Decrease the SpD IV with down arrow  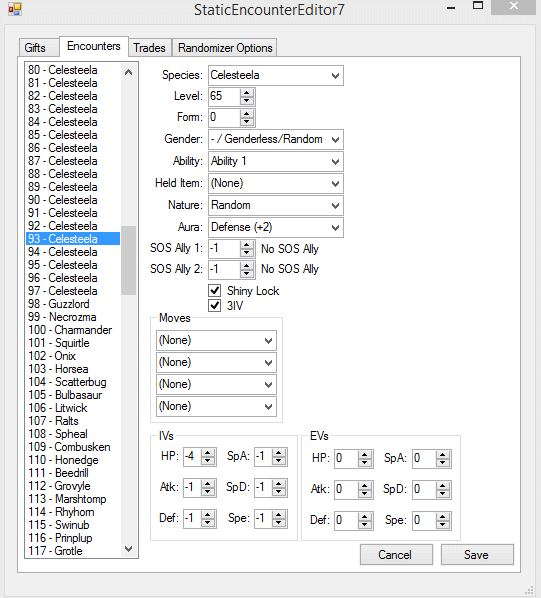pos(279,492)
